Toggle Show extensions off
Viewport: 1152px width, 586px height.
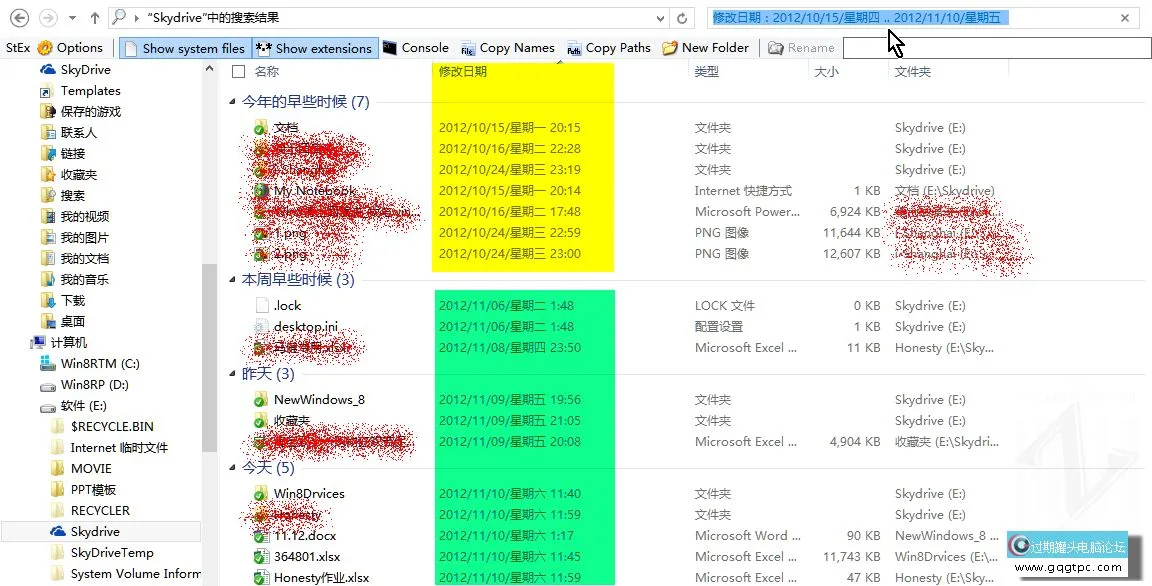pyautogui.click(x=315, y=47)
